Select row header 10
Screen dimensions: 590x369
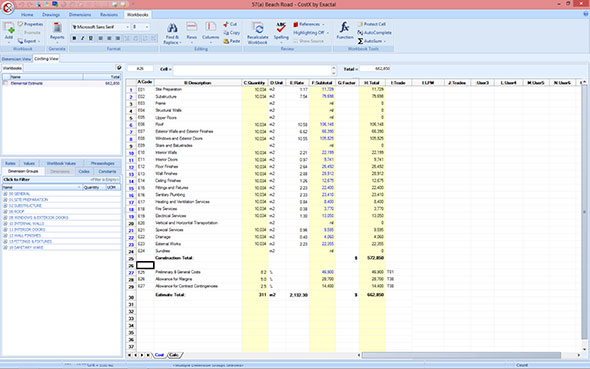click(131, 153)
